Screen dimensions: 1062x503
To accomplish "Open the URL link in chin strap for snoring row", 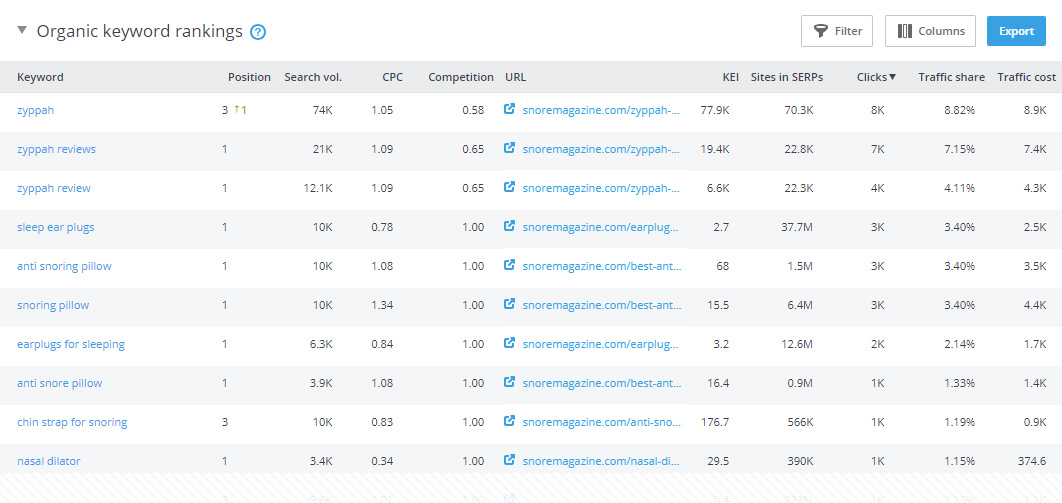I will (x=601, y=422).
